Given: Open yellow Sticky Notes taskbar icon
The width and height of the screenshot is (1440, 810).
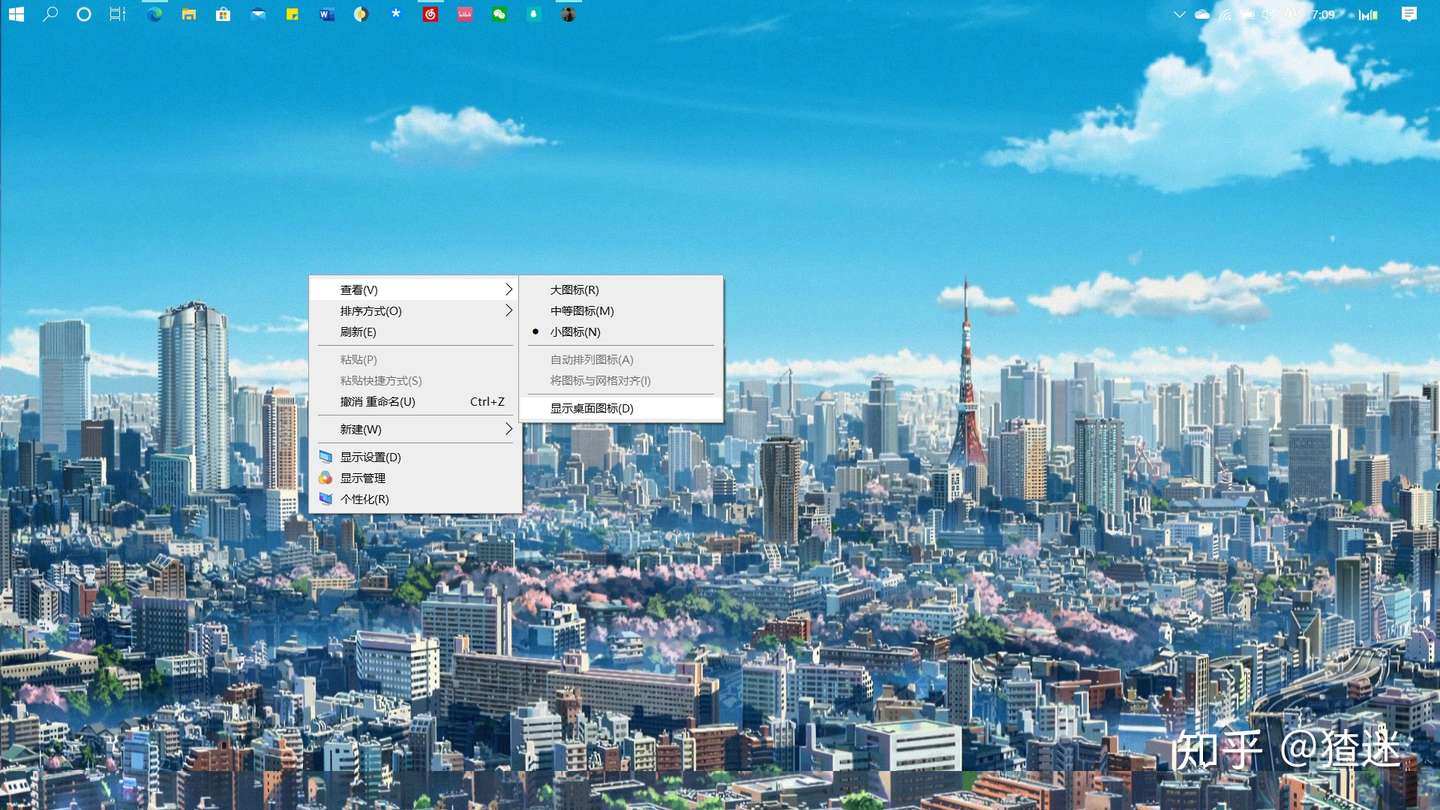Looking at the screenshot, I should [x=292, y=14].
